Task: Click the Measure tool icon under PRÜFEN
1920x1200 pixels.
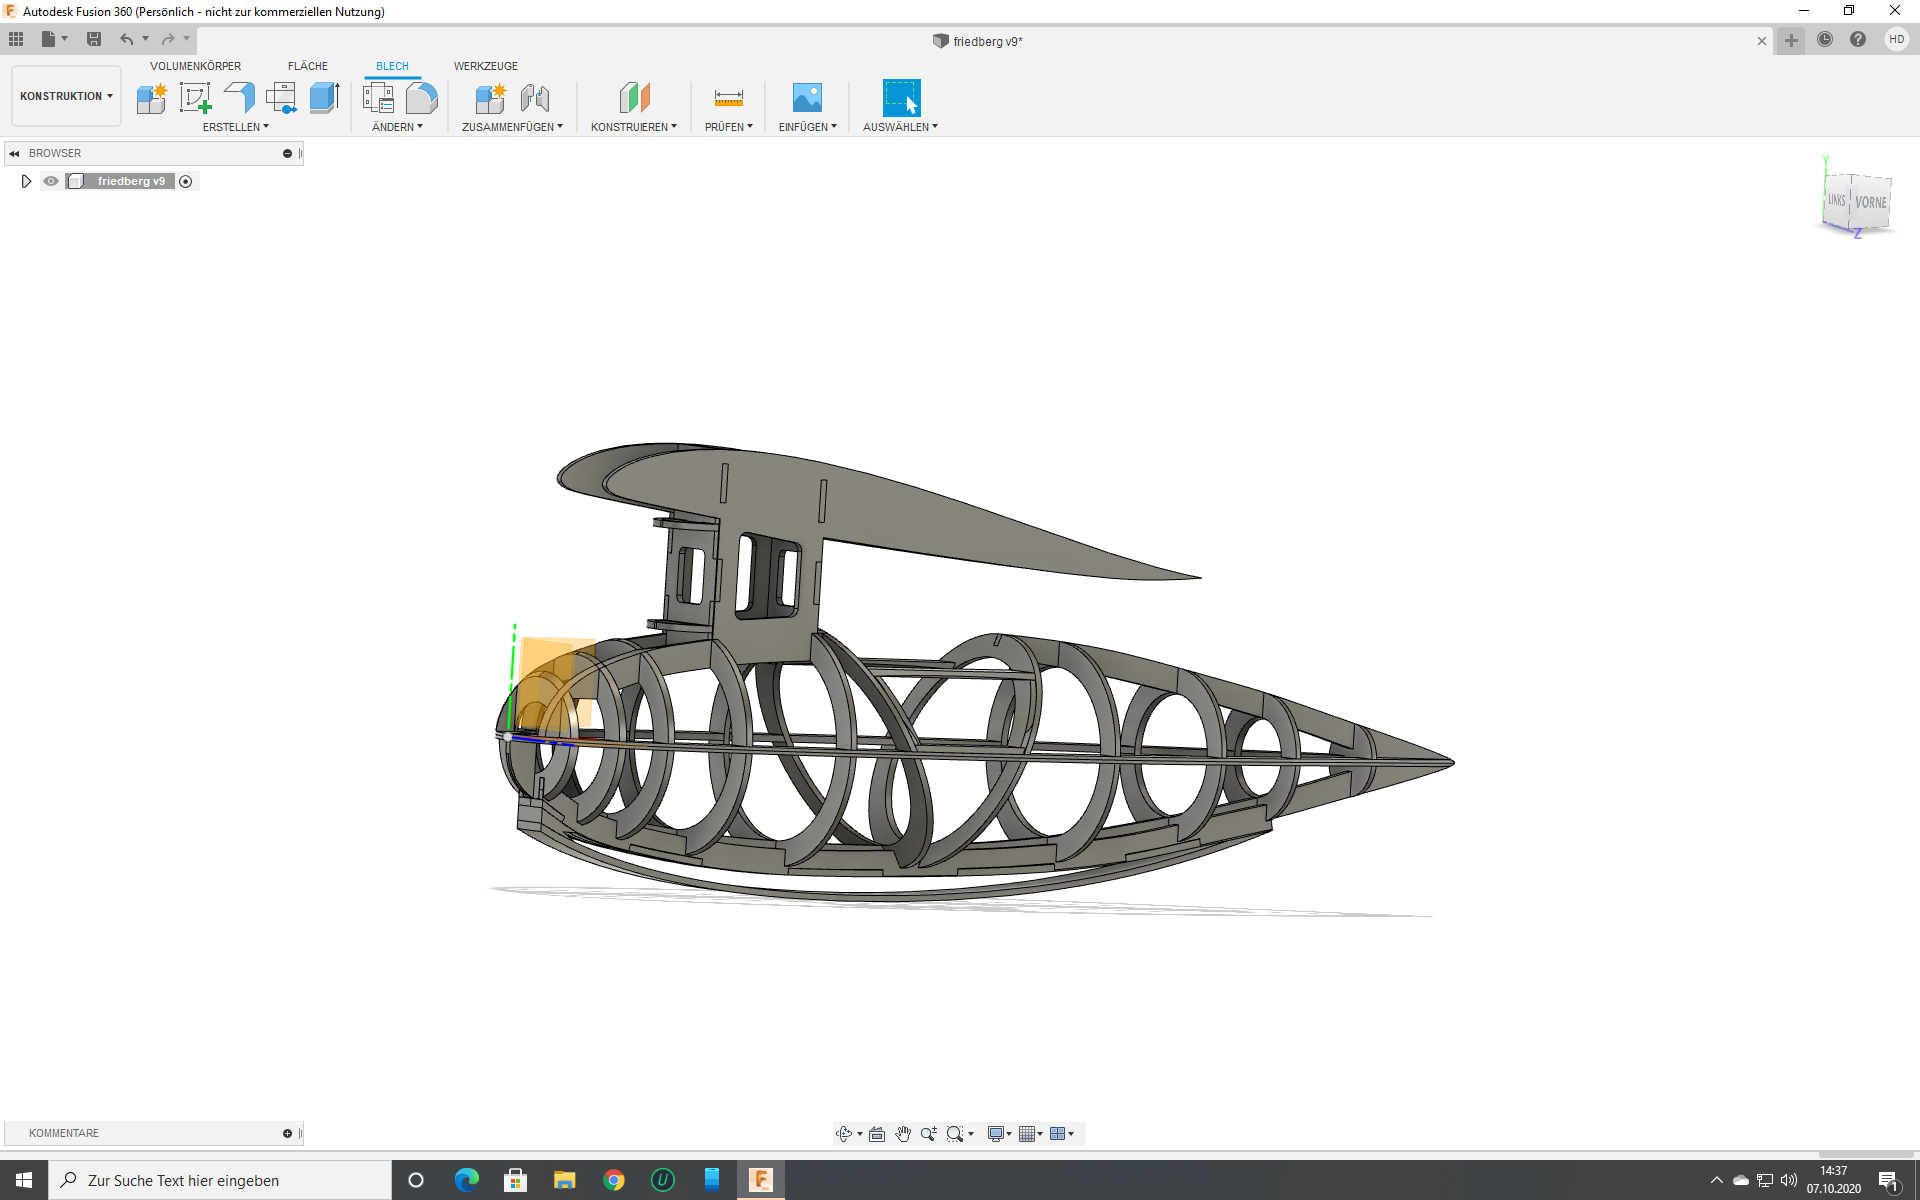Action: click(728, 98)
